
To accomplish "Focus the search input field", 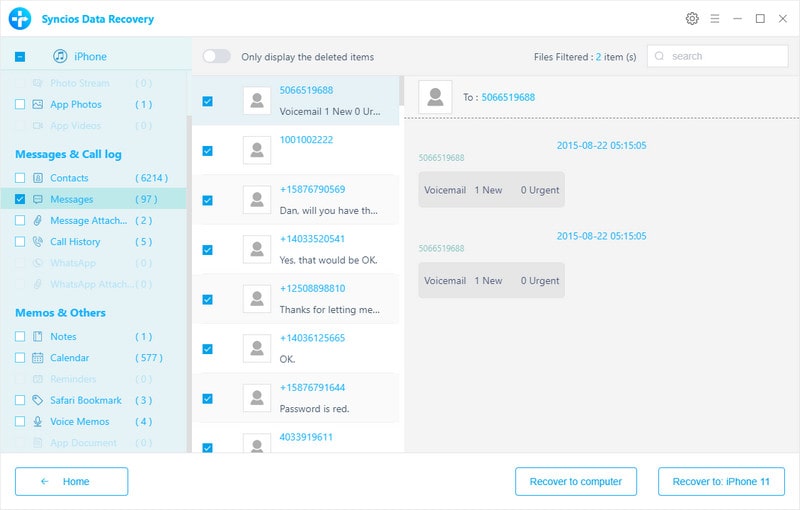I will (x=718, y=56).
